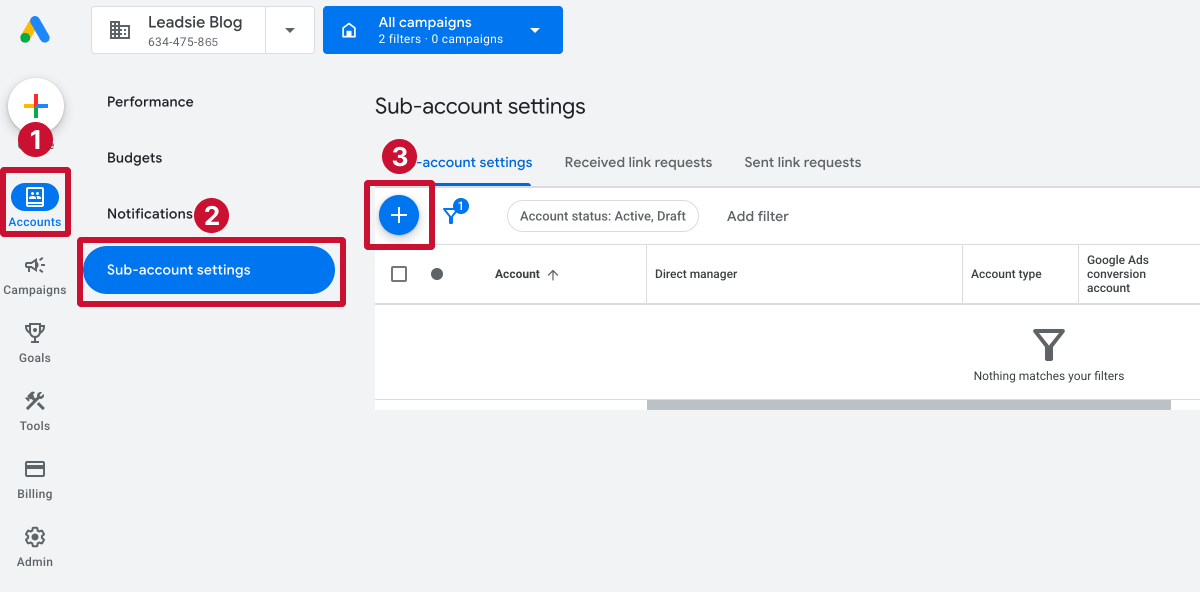
Task: Open Goals trophy in sidebar
Action: pos(35,342)
